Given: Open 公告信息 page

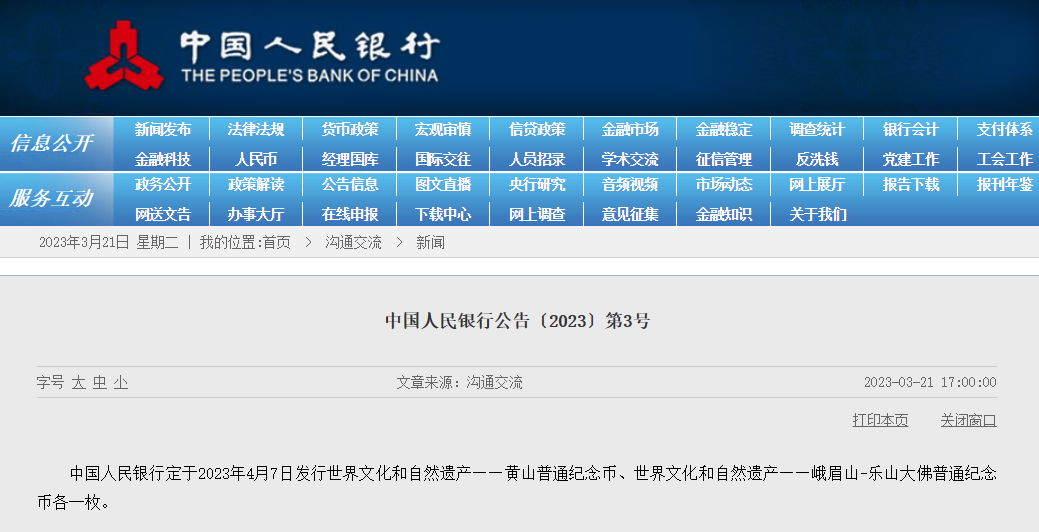Looking at the screenshot, I should (350, 184).
